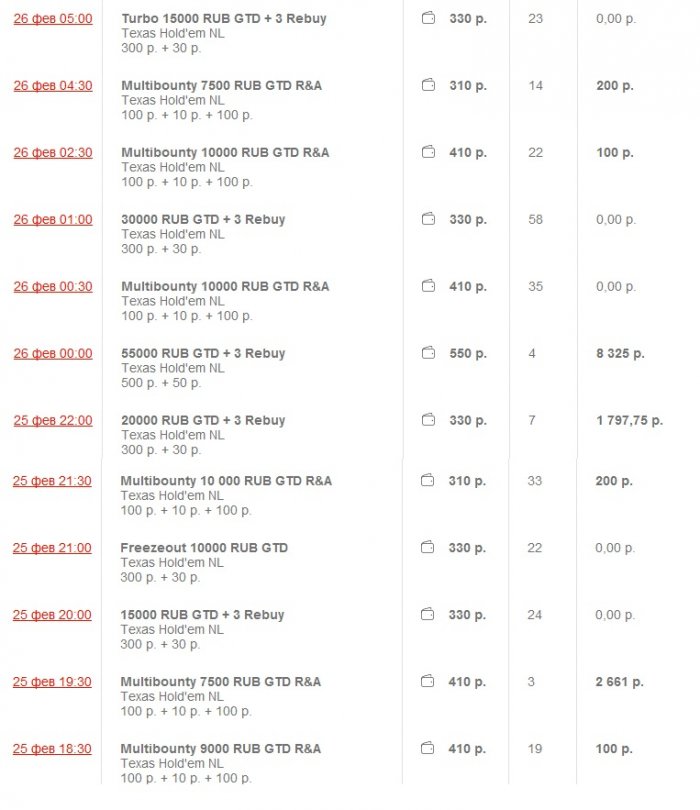700x810 pixels.
Task: Click wallet icon in 26 фев 04:30 row
Action: tap(428, 86)
